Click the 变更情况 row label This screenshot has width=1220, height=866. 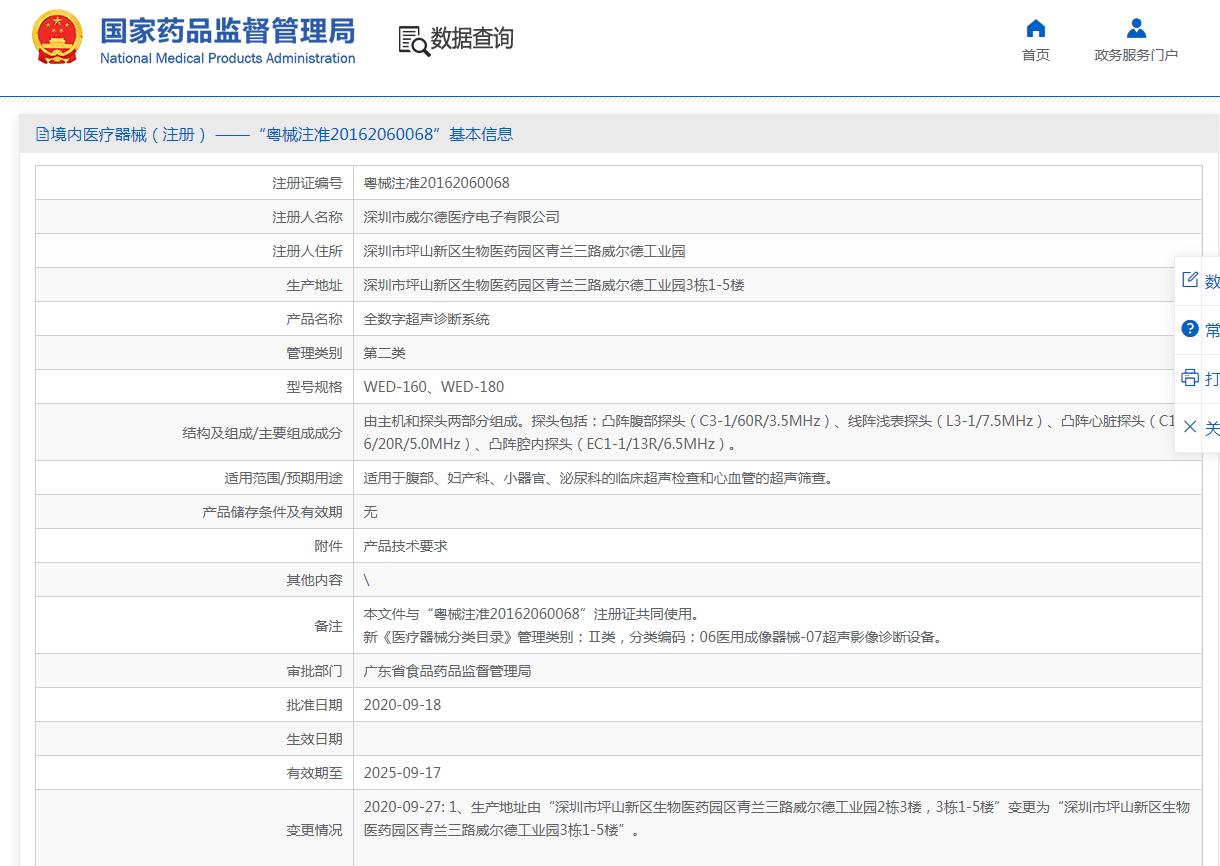click(x=314, y=830)
